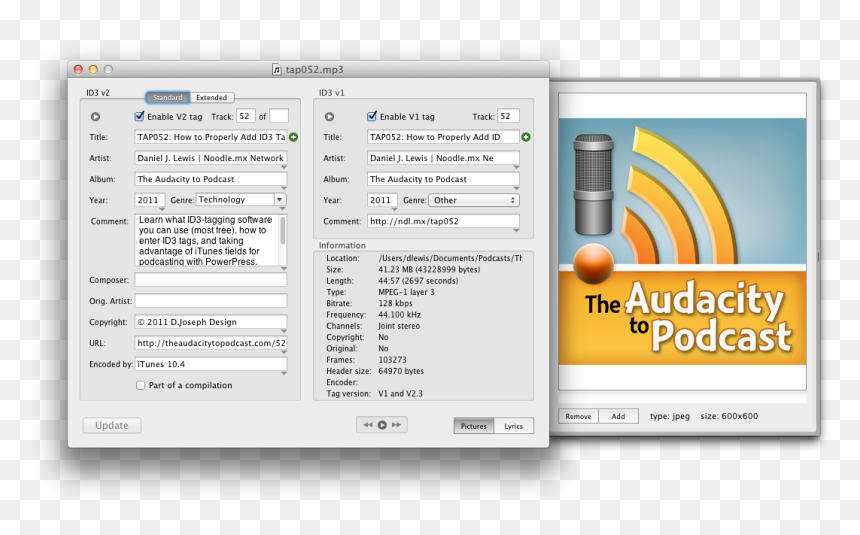Click the V1 Title field
Screen dimensions: 860x535
coord(443,137)
